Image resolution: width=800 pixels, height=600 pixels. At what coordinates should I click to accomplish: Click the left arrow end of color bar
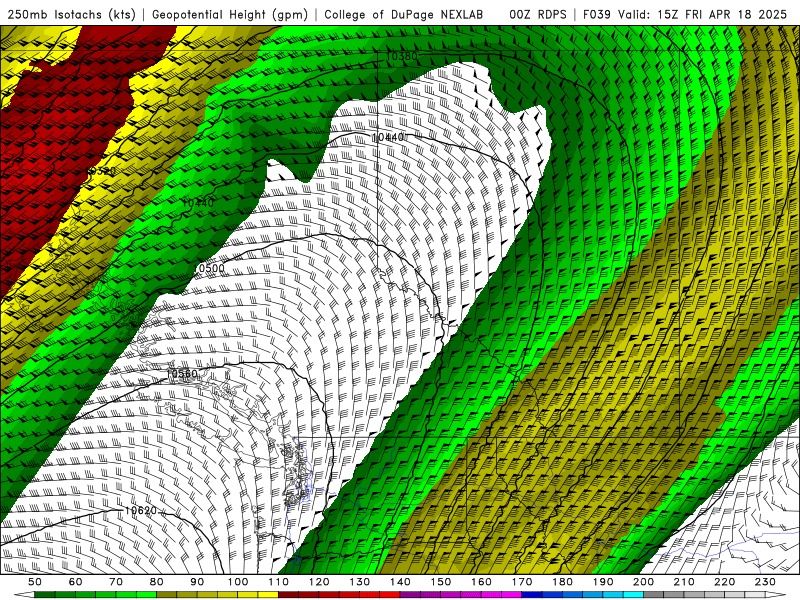point(23,595)
